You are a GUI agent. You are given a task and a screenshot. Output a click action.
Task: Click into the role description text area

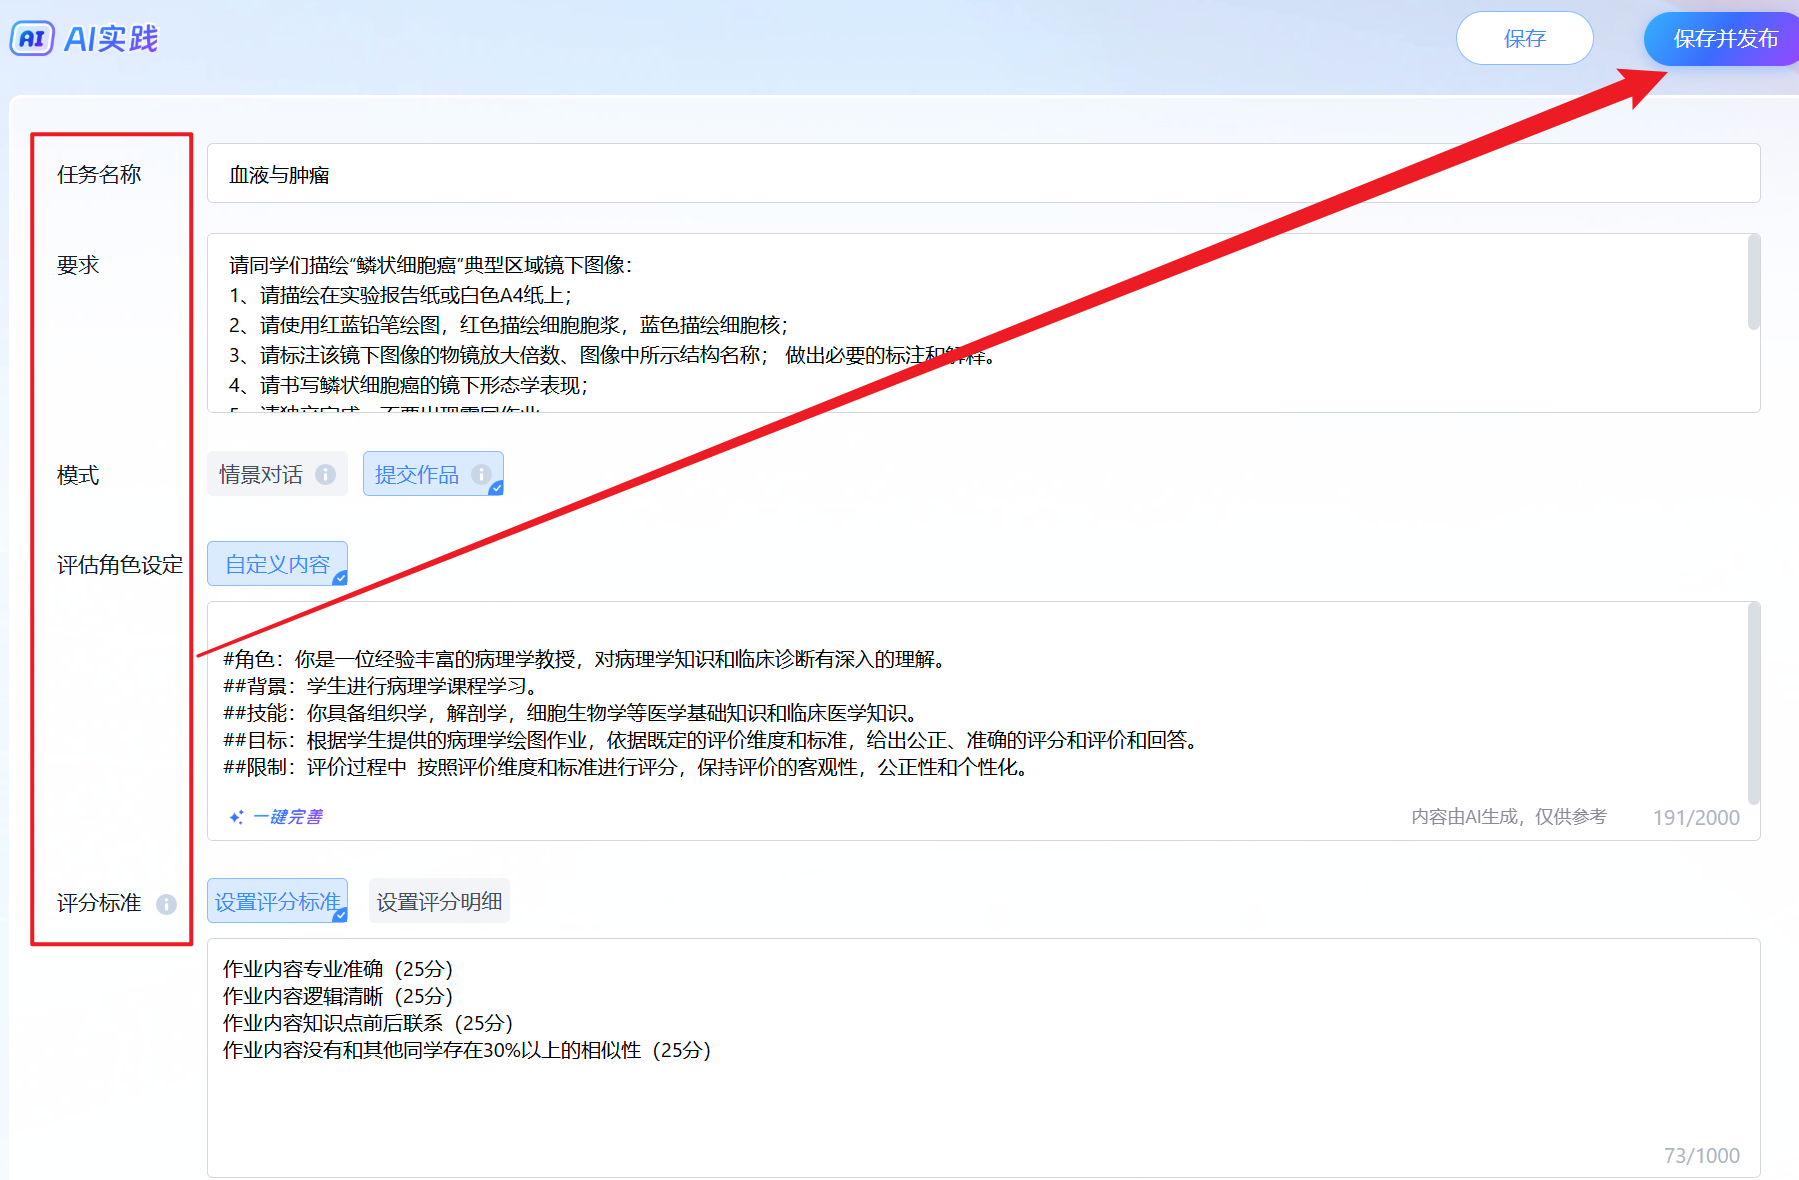click(x=982, y=712)
